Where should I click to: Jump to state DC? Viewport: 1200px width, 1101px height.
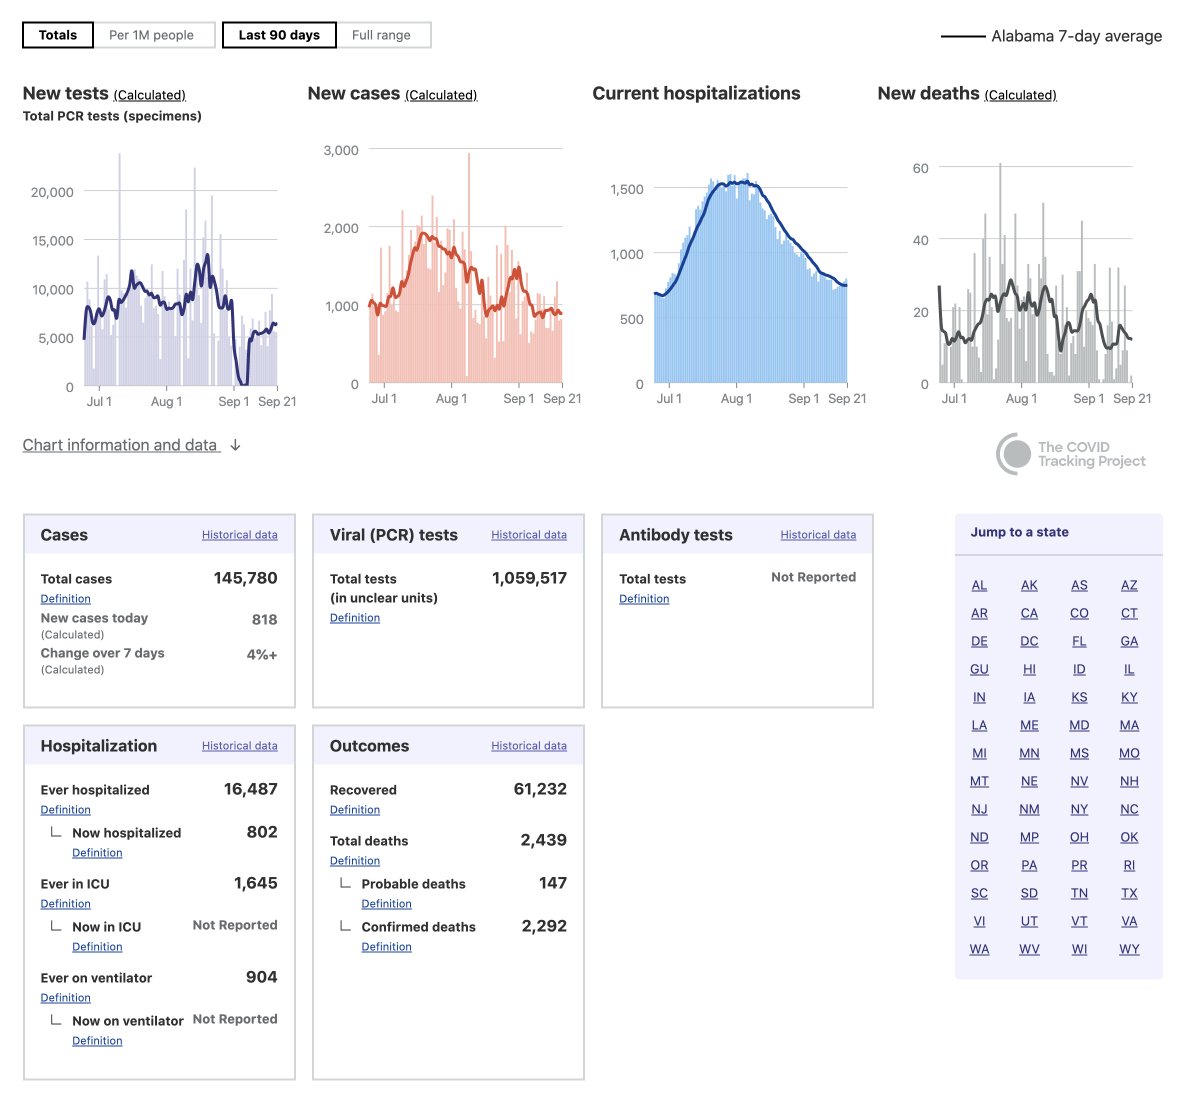1029,641
